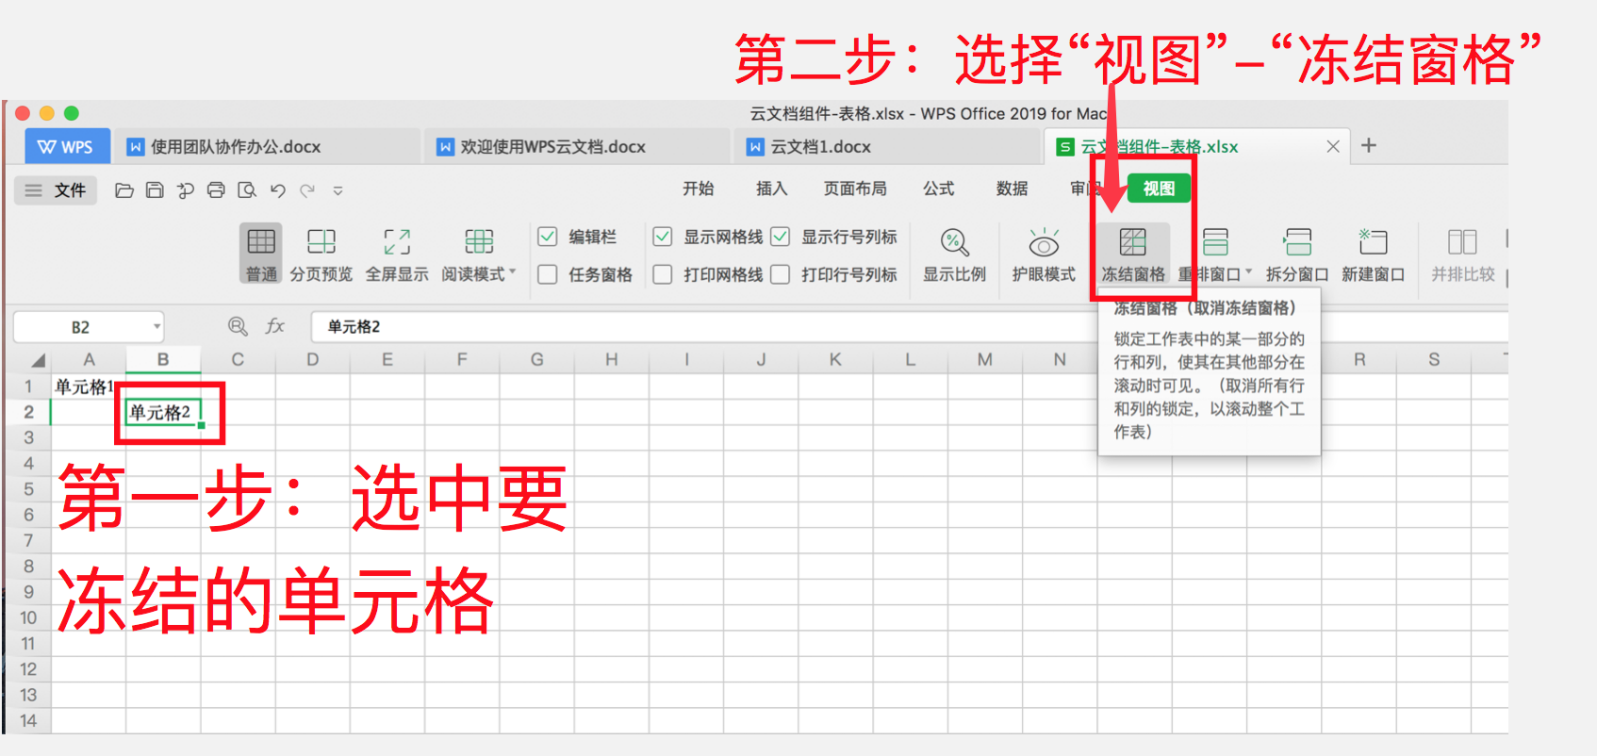Viewport: 1597px width, 756px height.
Task: Toggle the 任务窗格 checkbox
Action: pos(547,274)
